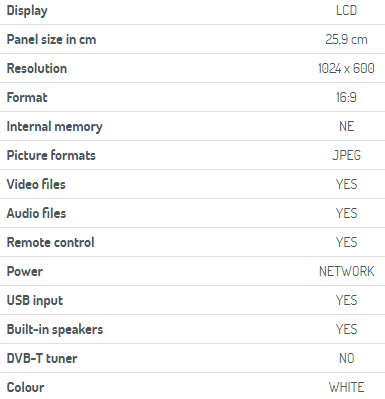This screenshot has height=399, width=385.
Task: Click the Video files label
Action: (36, 184)
